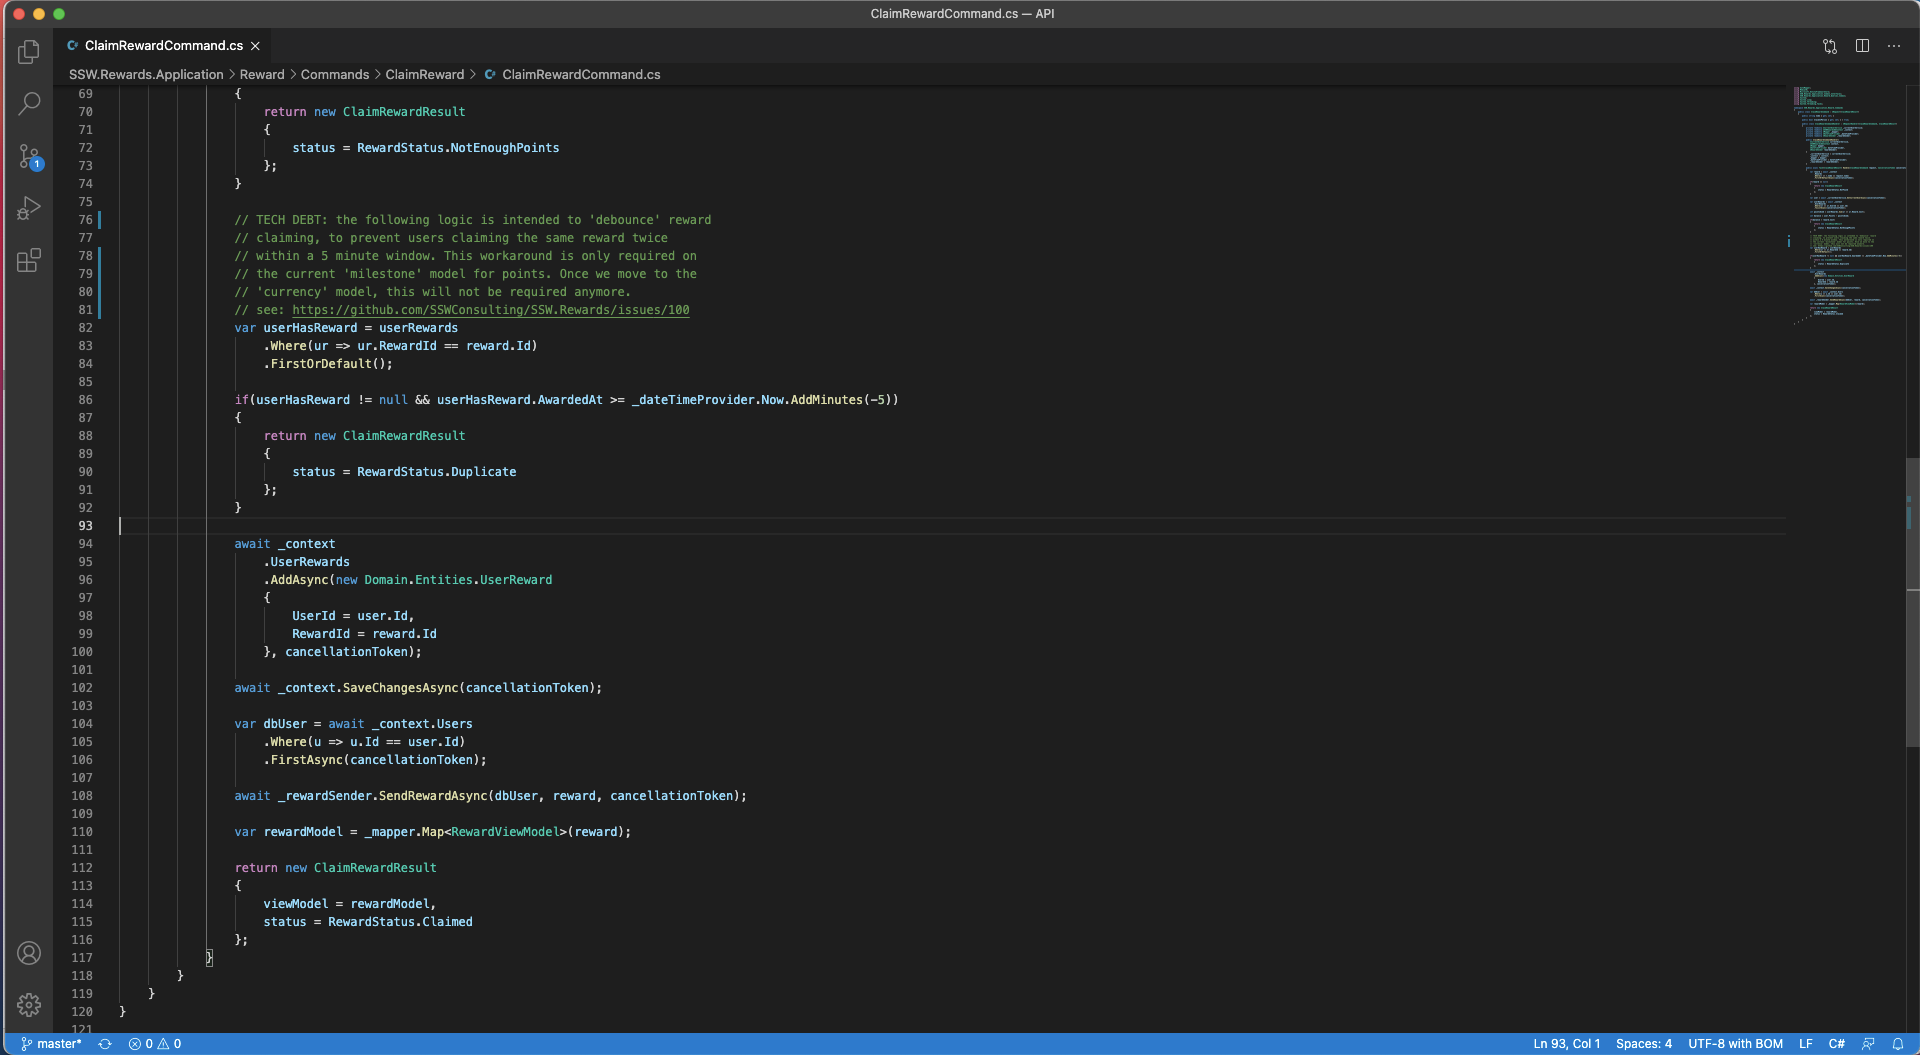
Task: Open the Accounts menu icon
Action: (x=29, y=953)
